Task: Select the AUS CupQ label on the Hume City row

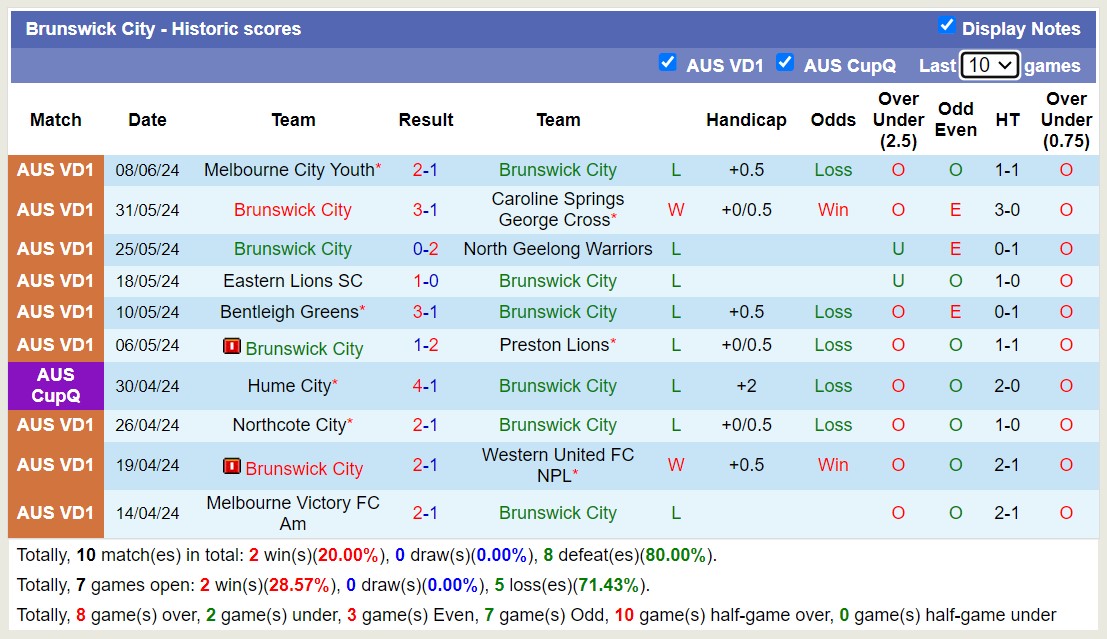Action: pyautogui.click(x=55, y=386)
